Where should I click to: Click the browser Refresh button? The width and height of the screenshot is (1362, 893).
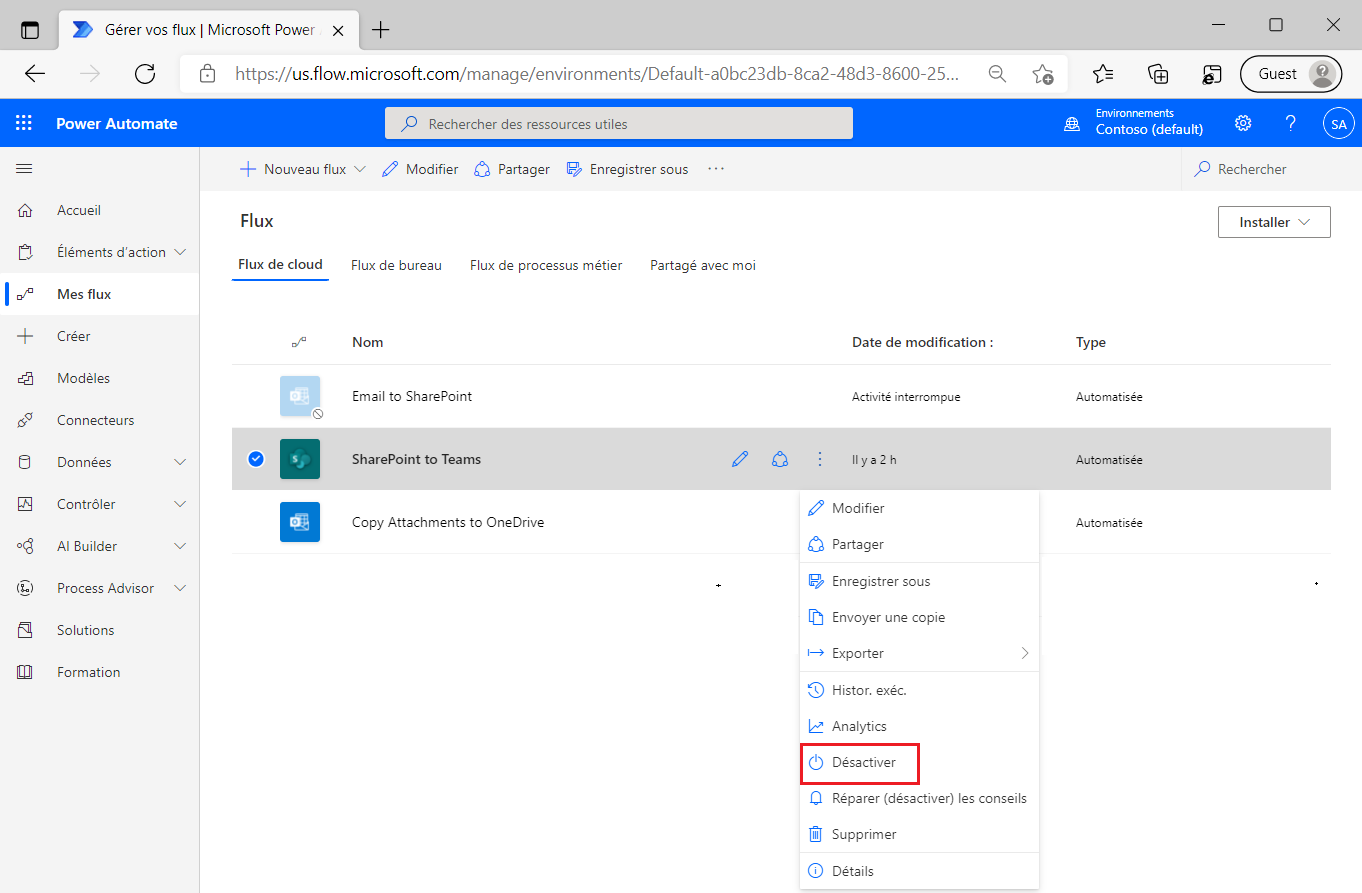145,73
